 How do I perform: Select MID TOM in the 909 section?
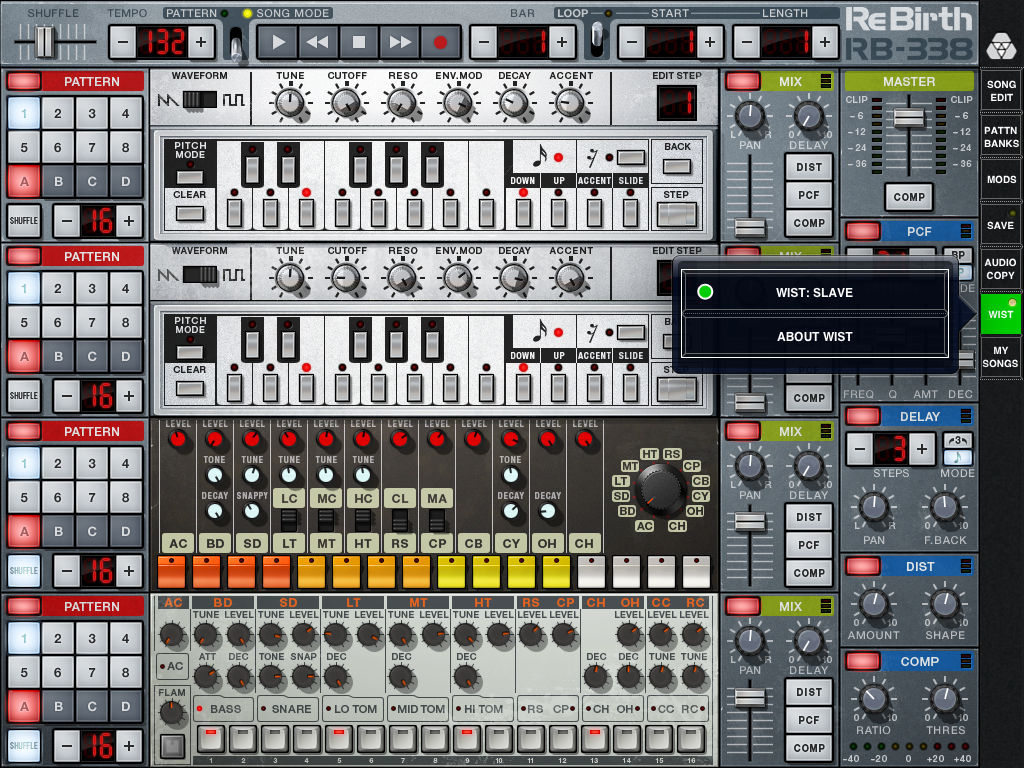click(x=417, y=709)
